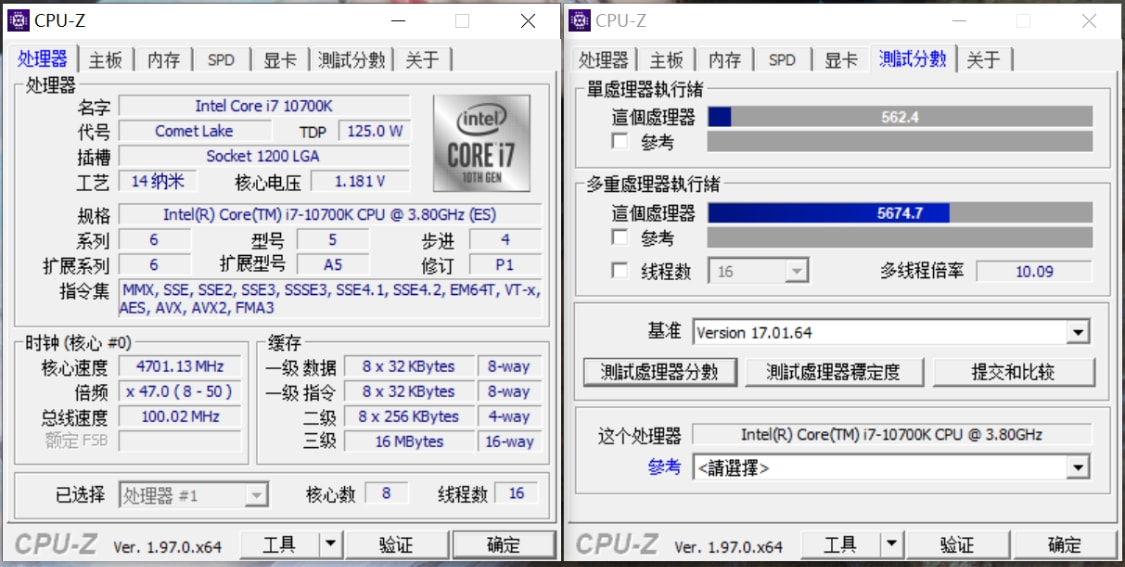Click 工具 button in right window
The width and height of the screenshot is (1125, 567).
840,545
